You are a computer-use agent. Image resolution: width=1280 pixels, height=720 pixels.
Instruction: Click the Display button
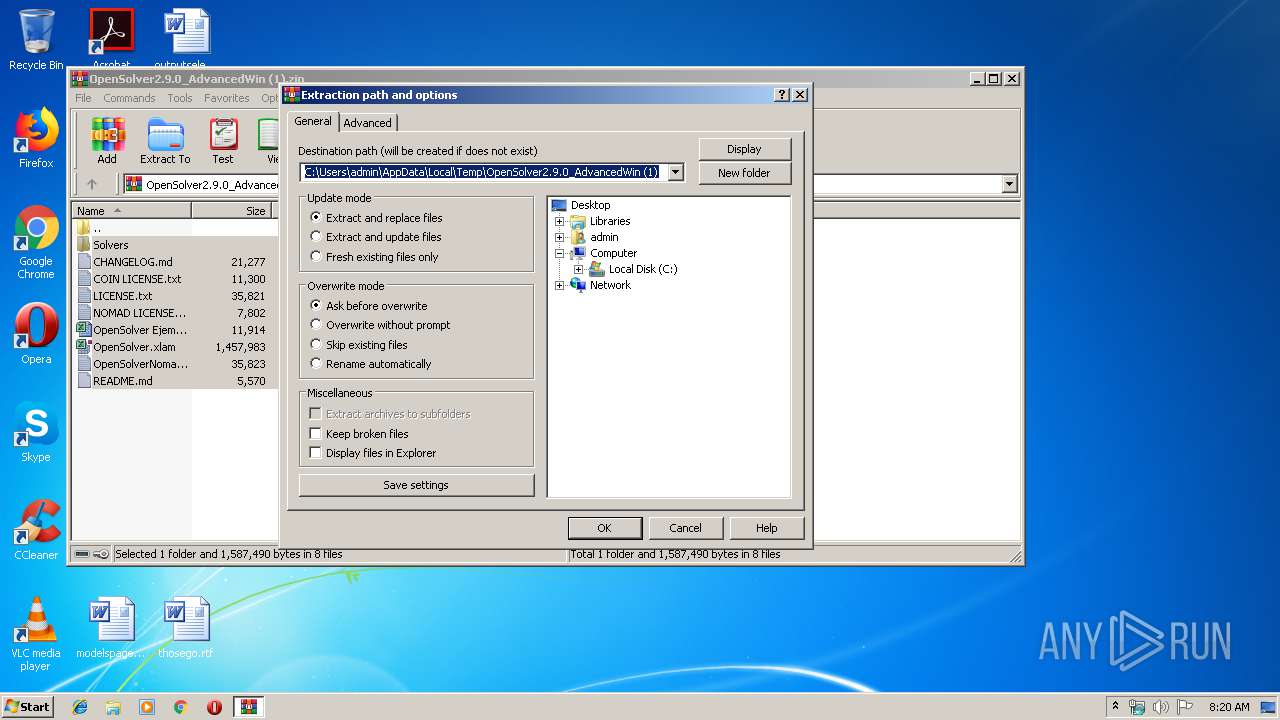(x=744, y=149)
